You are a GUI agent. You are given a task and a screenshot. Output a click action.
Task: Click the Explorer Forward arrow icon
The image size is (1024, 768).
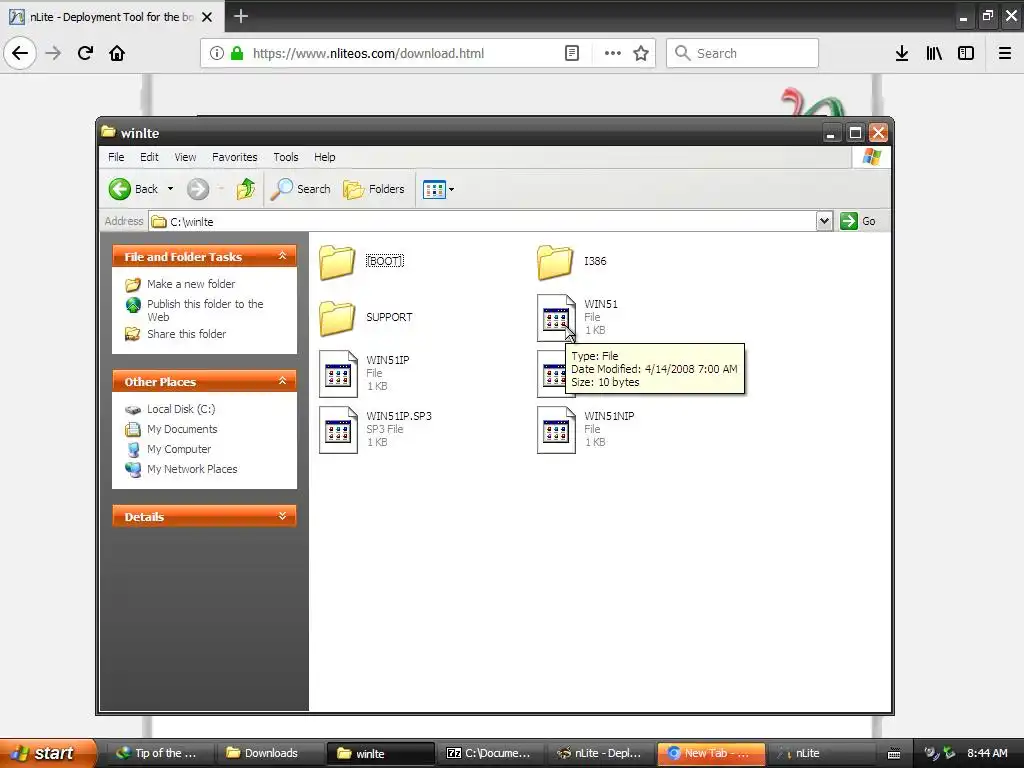point(198,189)
